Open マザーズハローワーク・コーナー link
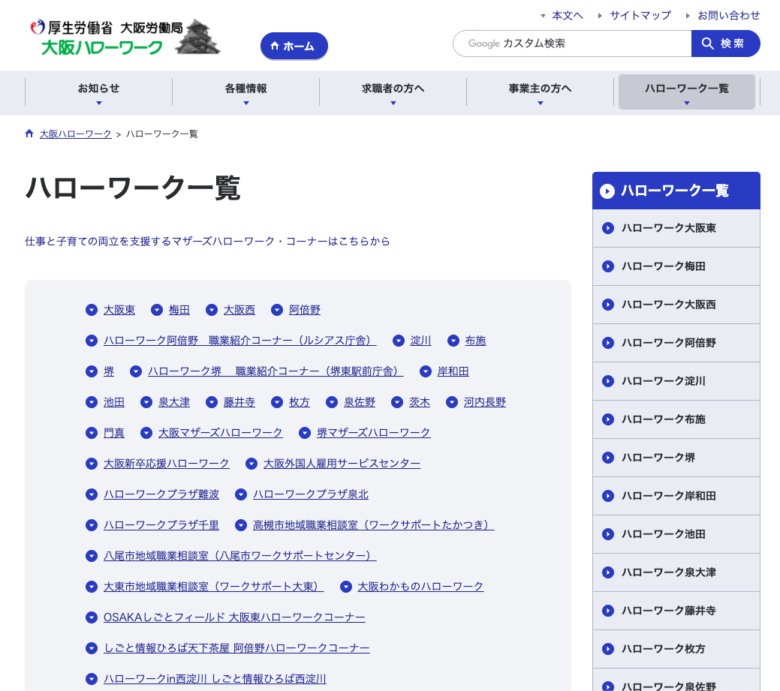The image size is (780, 691). 207,241
